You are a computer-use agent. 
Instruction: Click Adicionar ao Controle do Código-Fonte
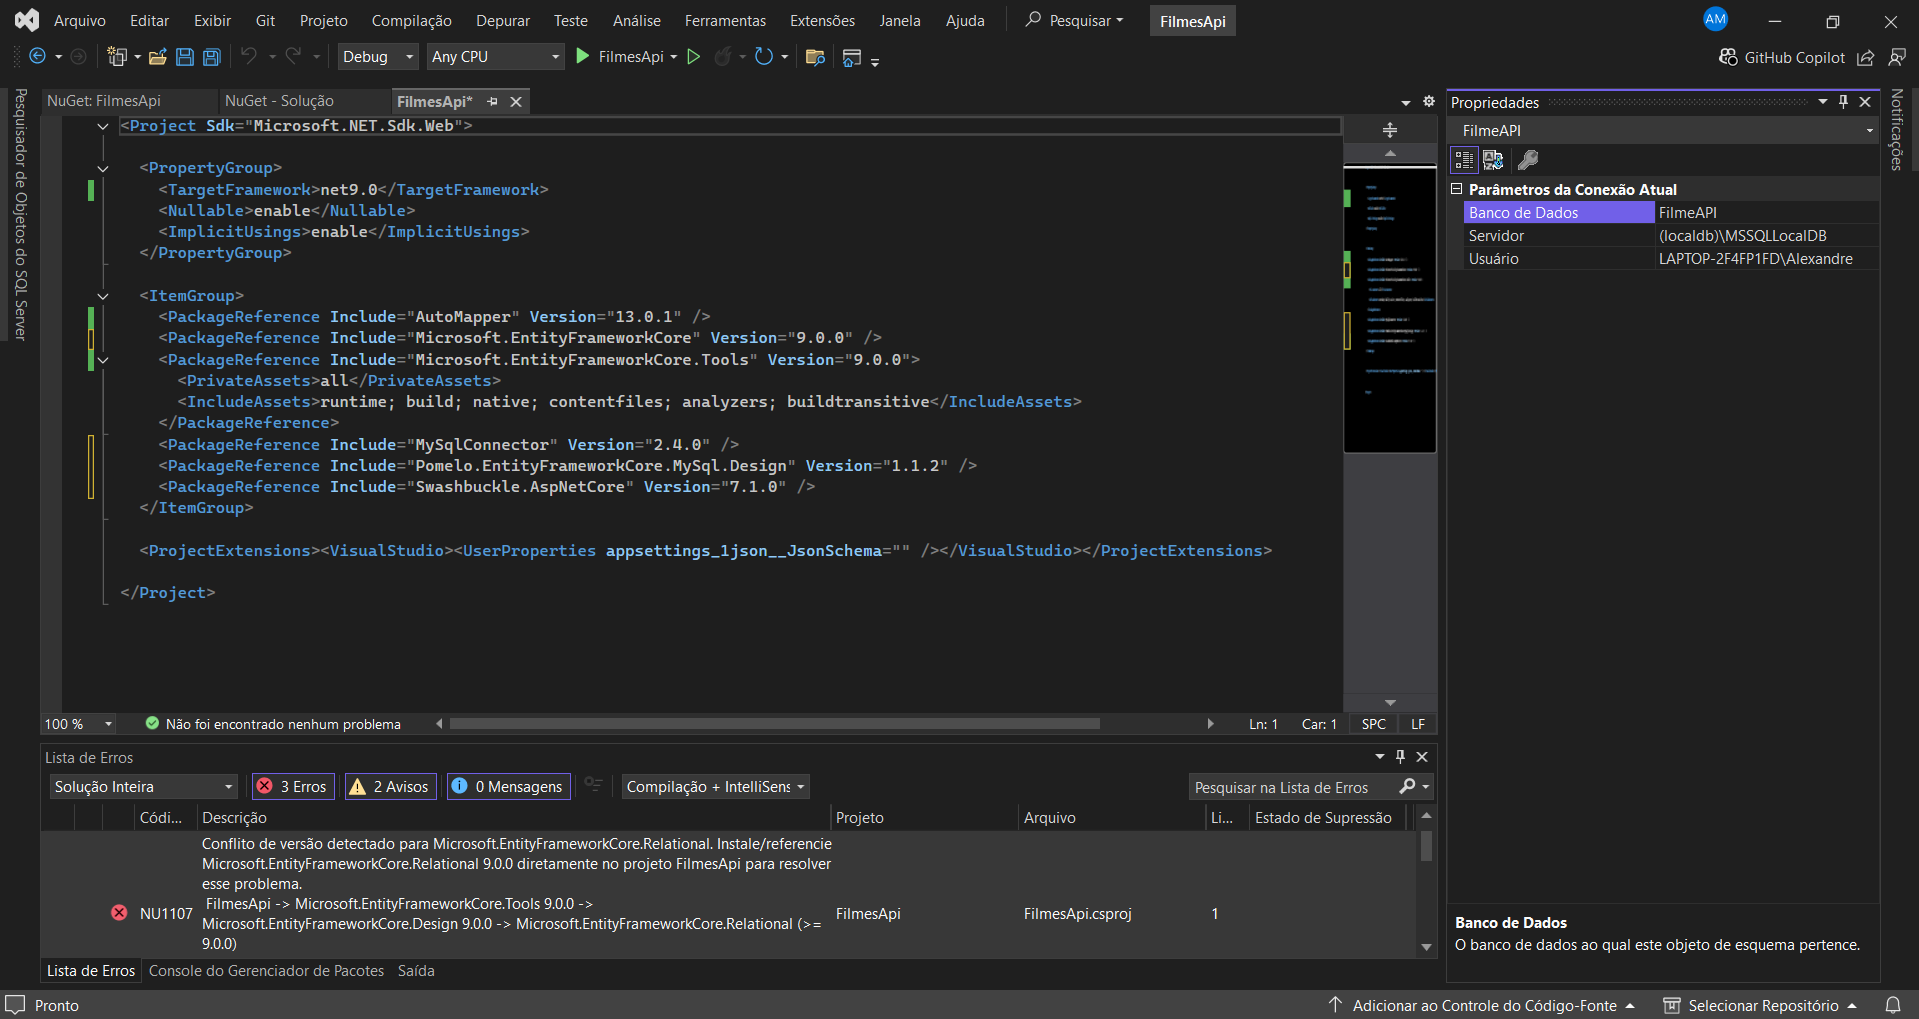coord(1483,1005)
